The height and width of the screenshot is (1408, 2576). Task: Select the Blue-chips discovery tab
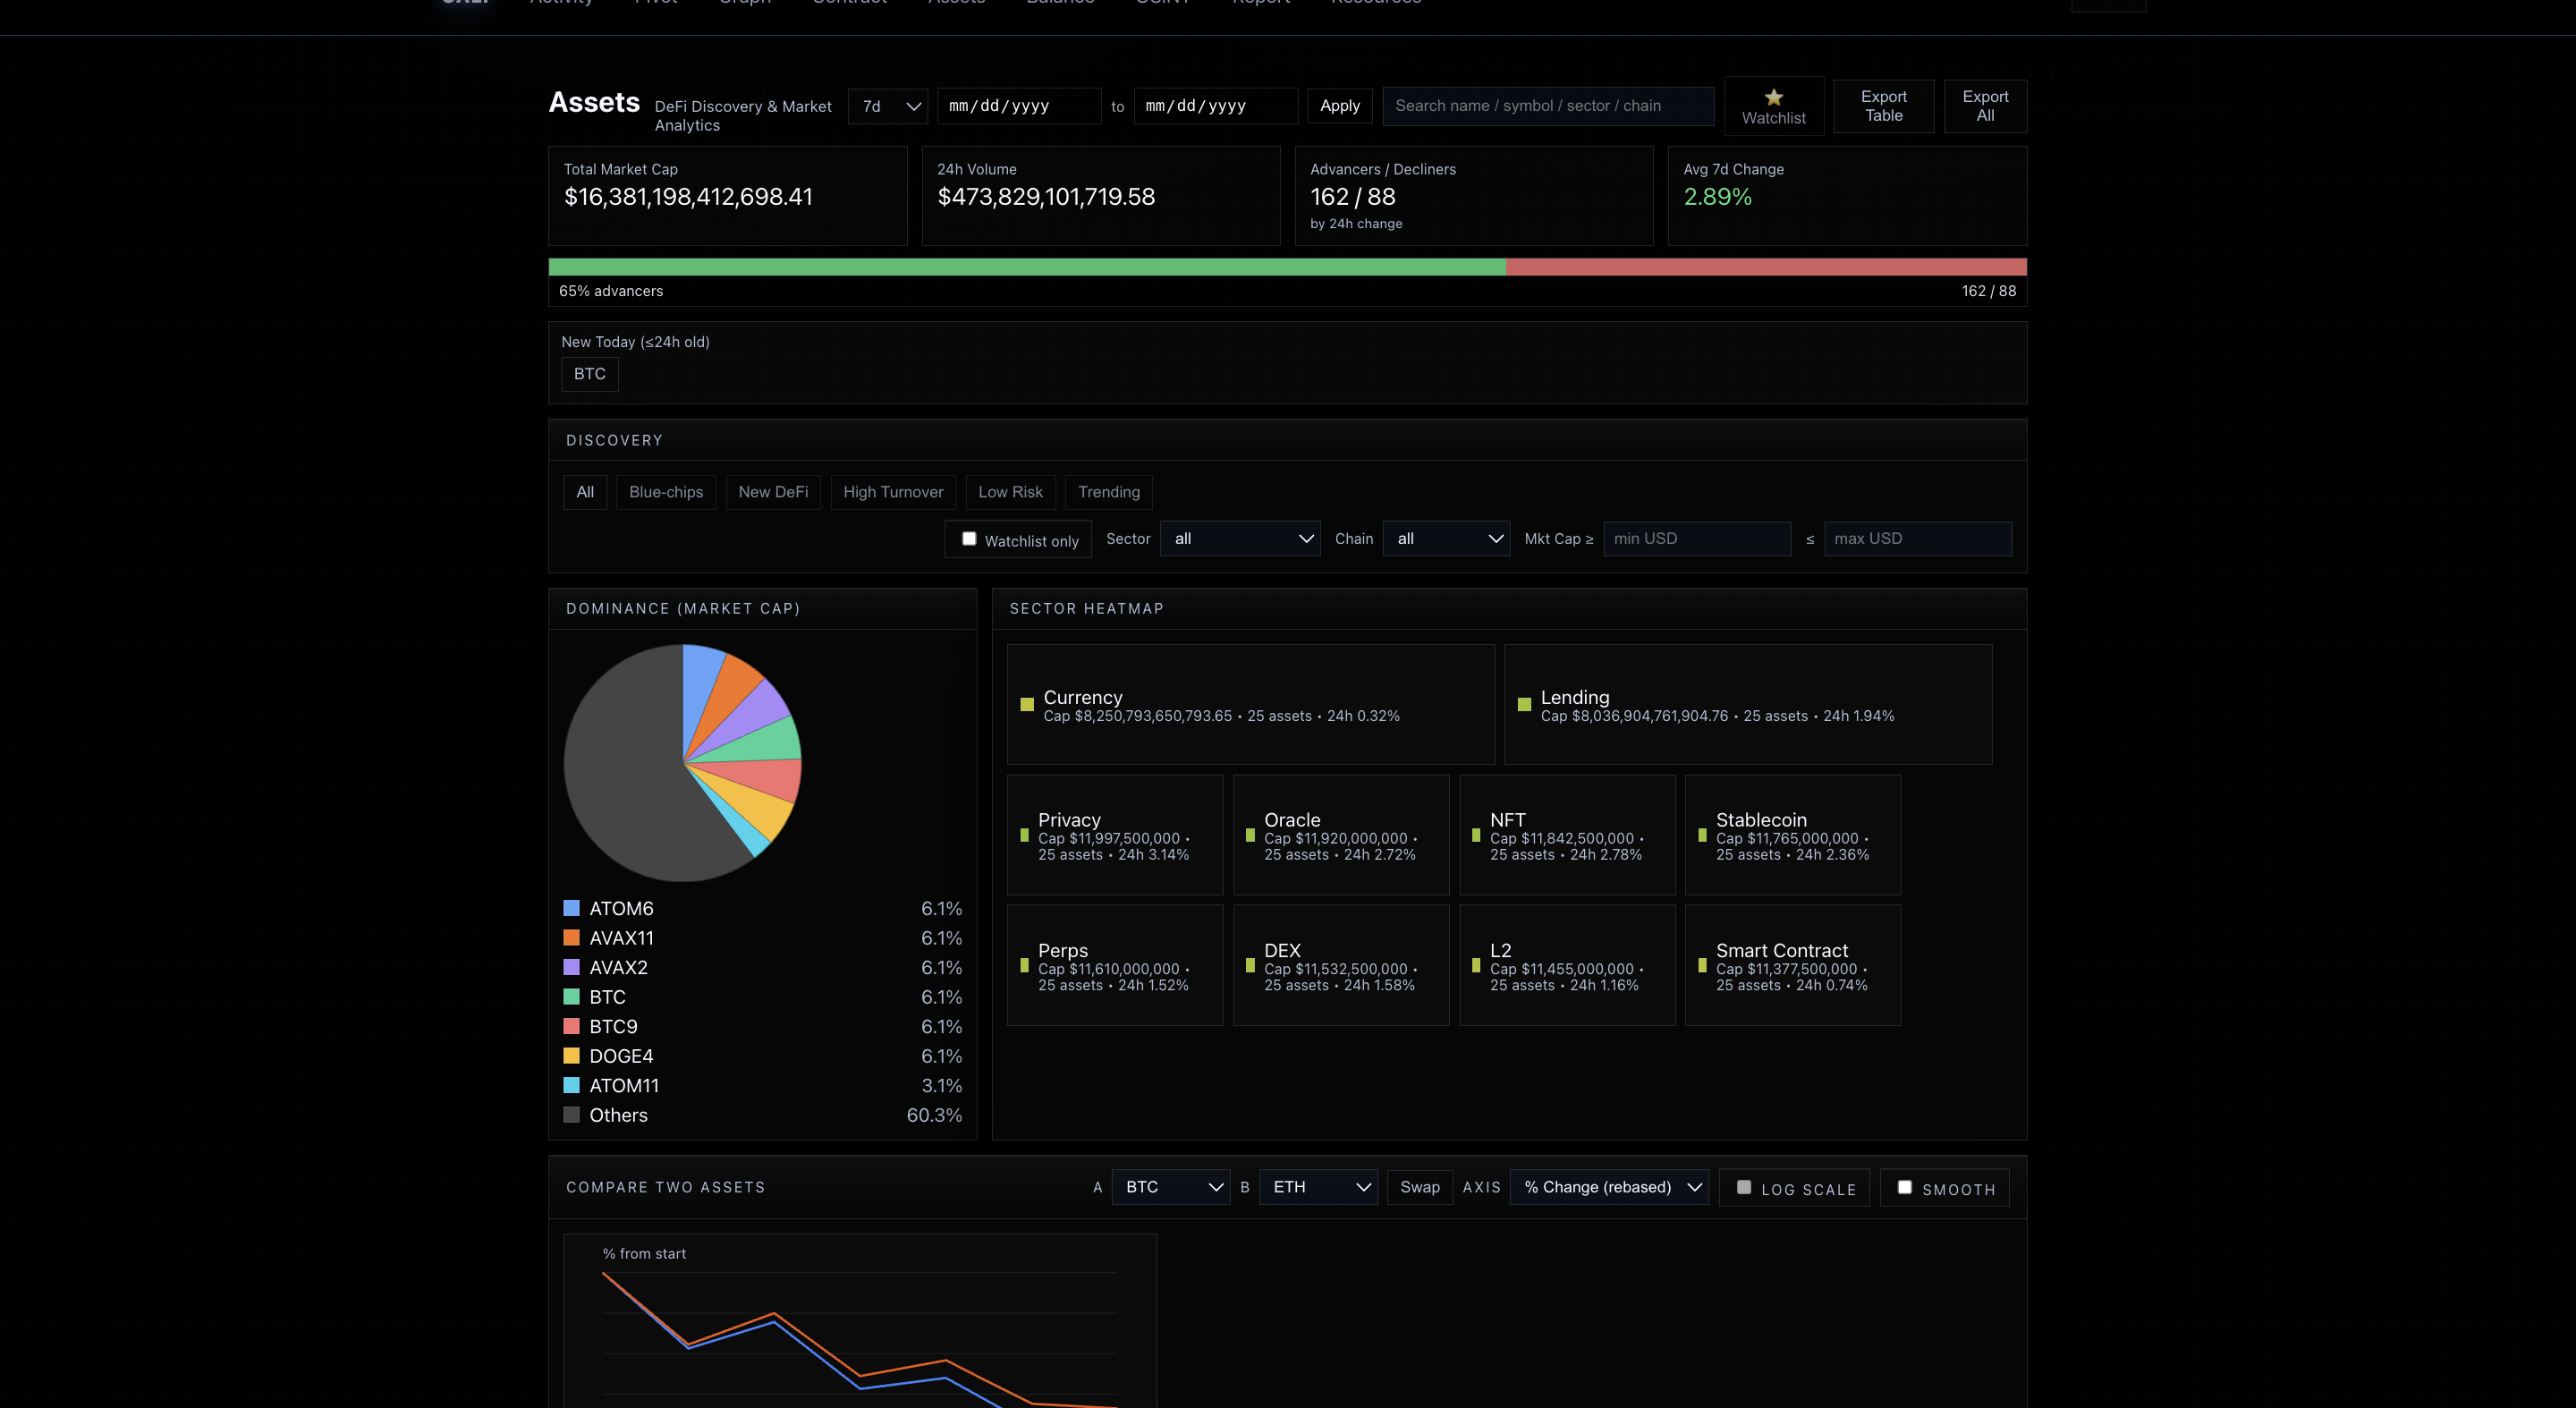(x=666, y=492)
